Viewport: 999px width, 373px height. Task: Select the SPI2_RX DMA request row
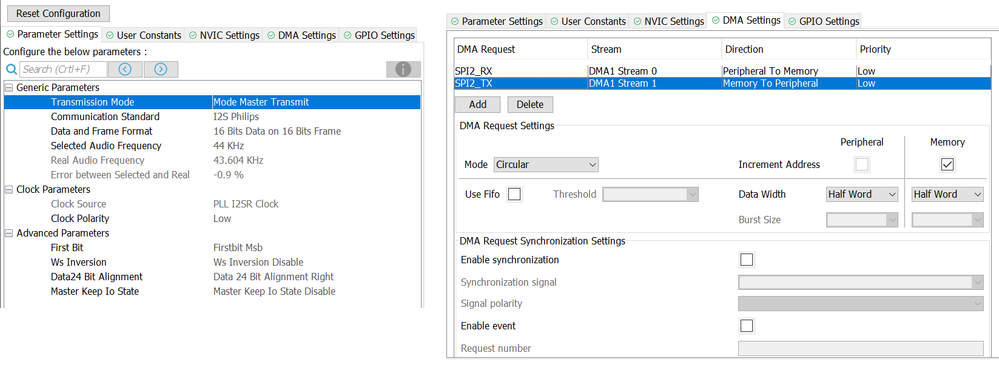[722, 71]
